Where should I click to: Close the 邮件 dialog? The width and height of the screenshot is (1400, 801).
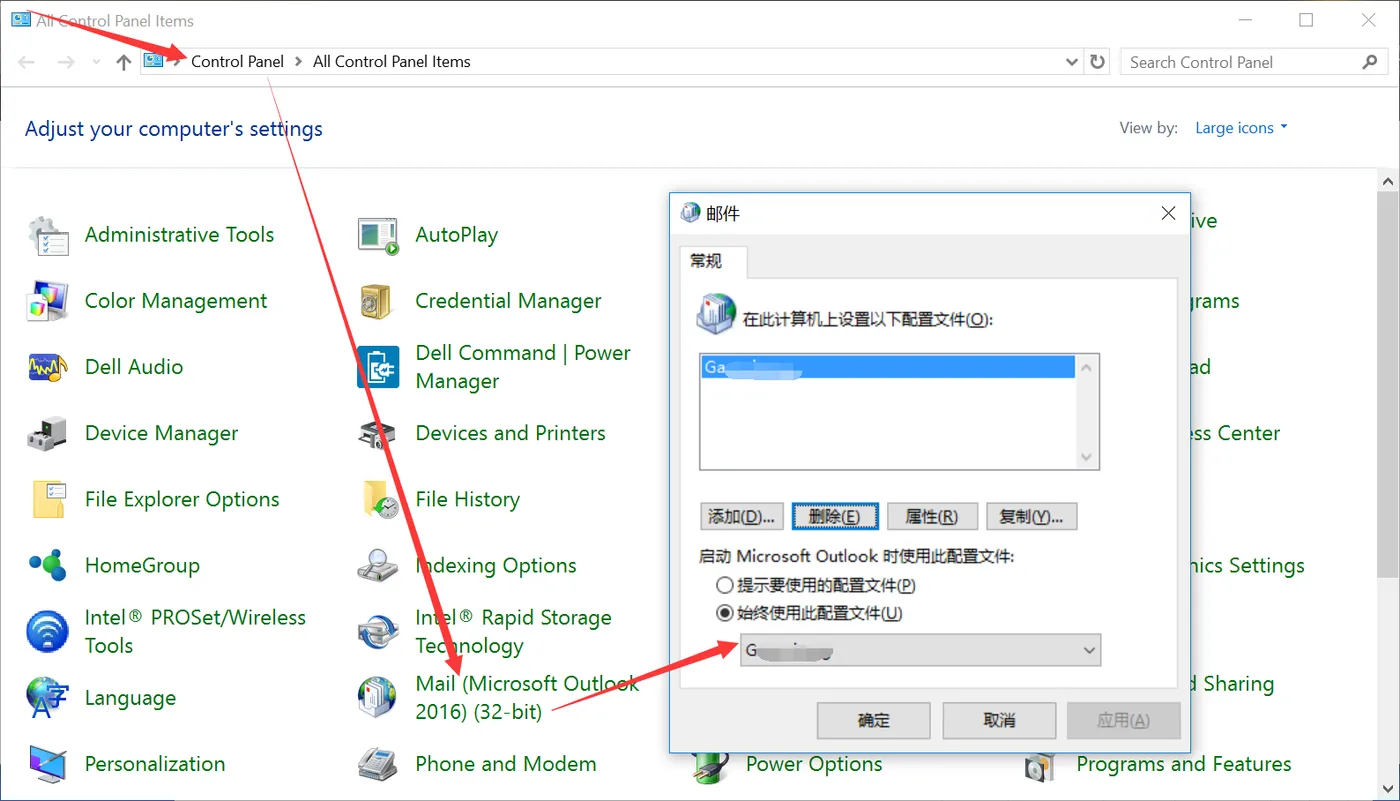[x=1168, y=213]
